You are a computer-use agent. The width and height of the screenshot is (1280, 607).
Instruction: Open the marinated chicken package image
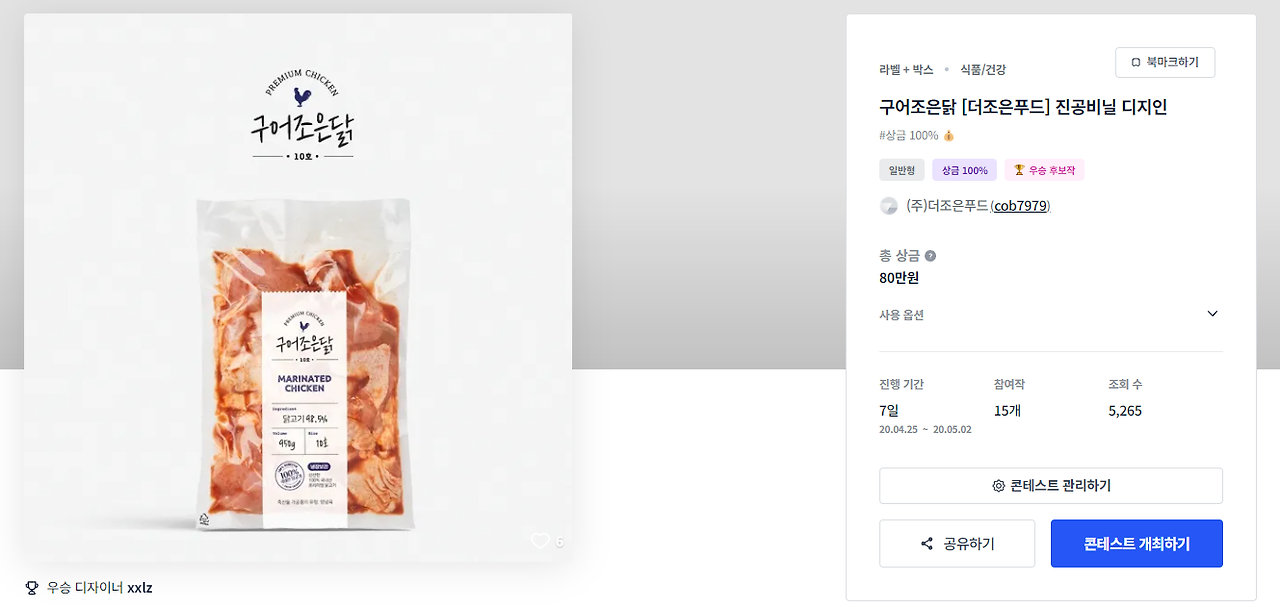(x=303, y=365)
